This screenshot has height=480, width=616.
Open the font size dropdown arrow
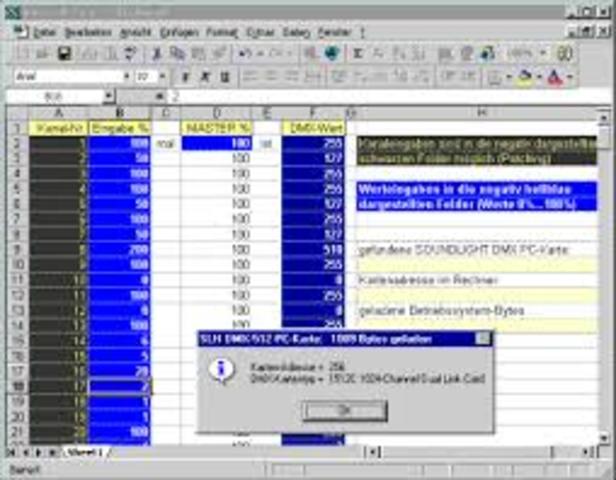click(162, 77)
